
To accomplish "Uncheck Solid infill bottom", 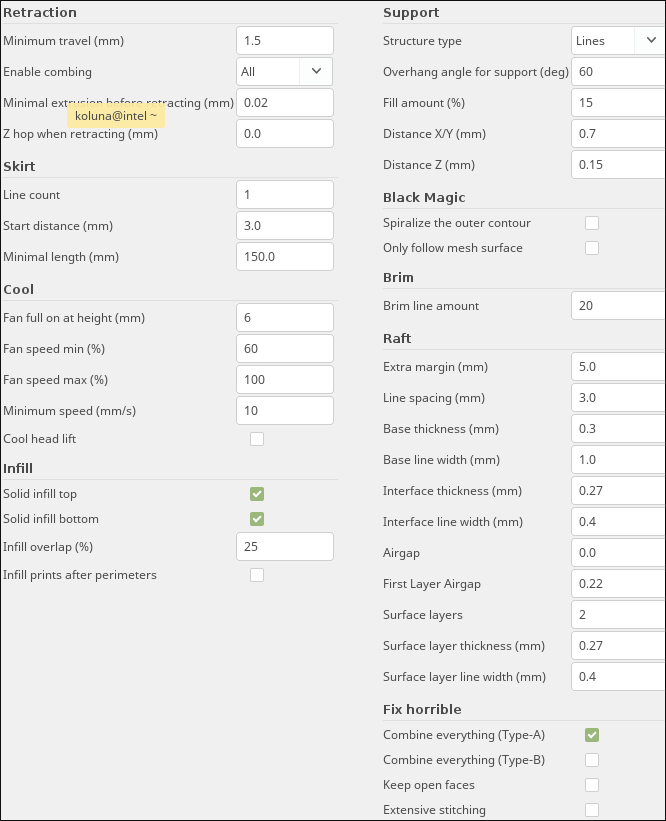I will tap(257, 519).
